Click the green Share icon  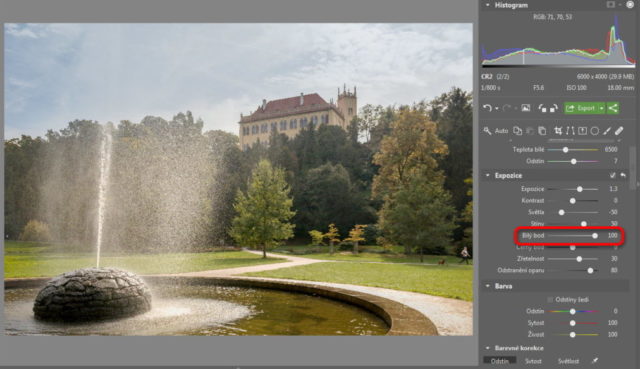coord(613,108)
